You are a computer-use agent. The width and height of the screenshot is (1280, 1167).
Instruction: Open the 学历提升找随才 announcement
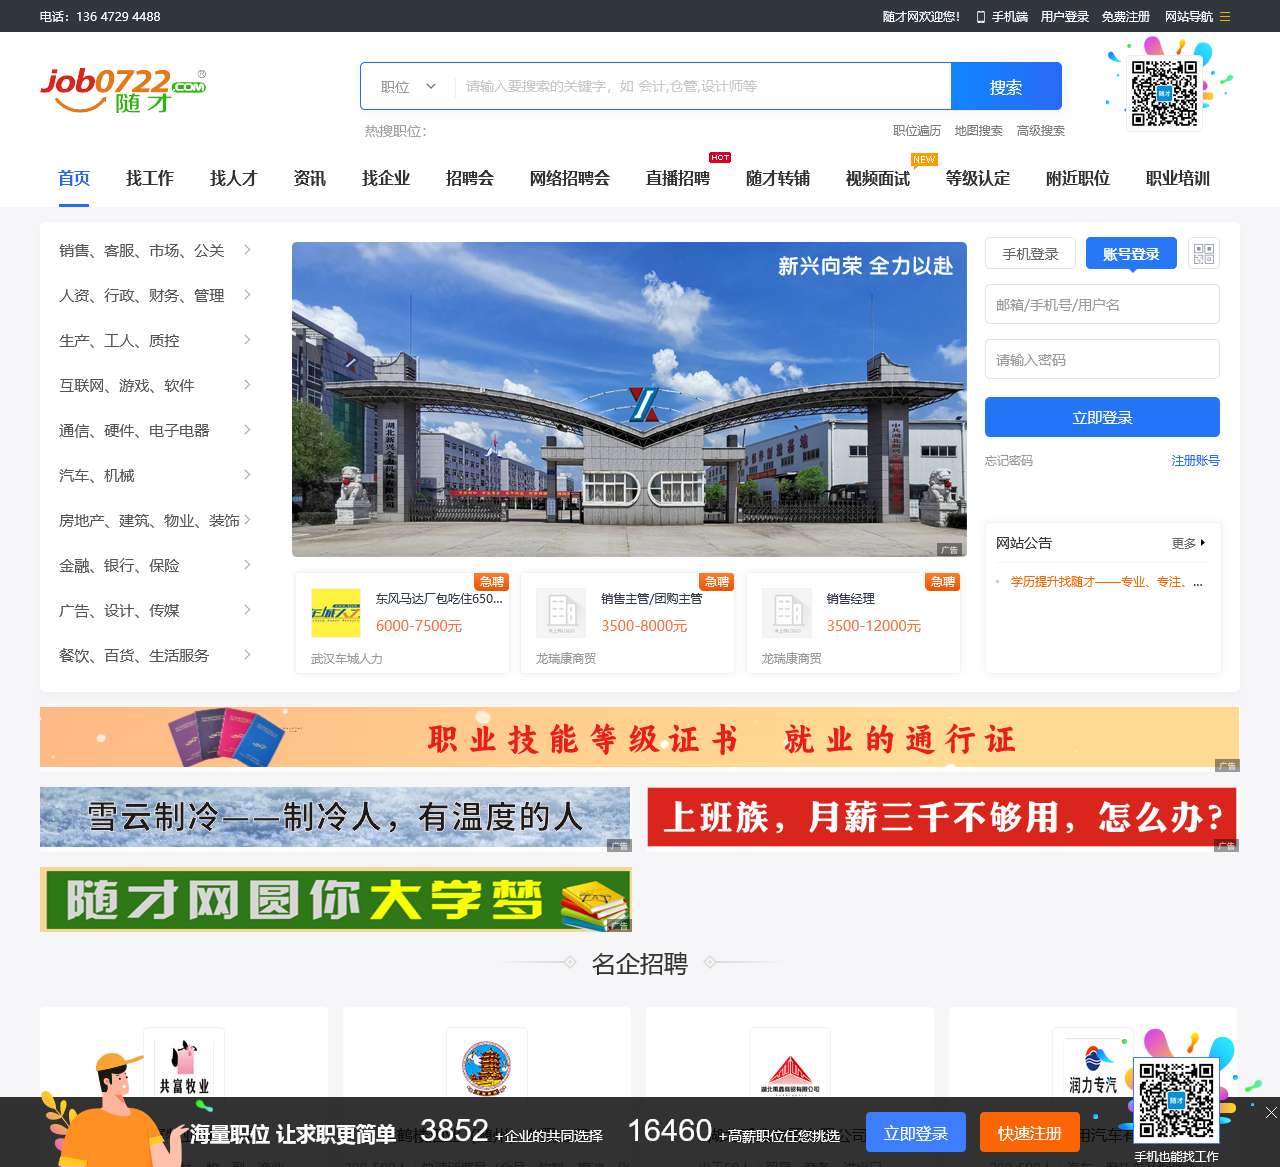click(1106, 581)
